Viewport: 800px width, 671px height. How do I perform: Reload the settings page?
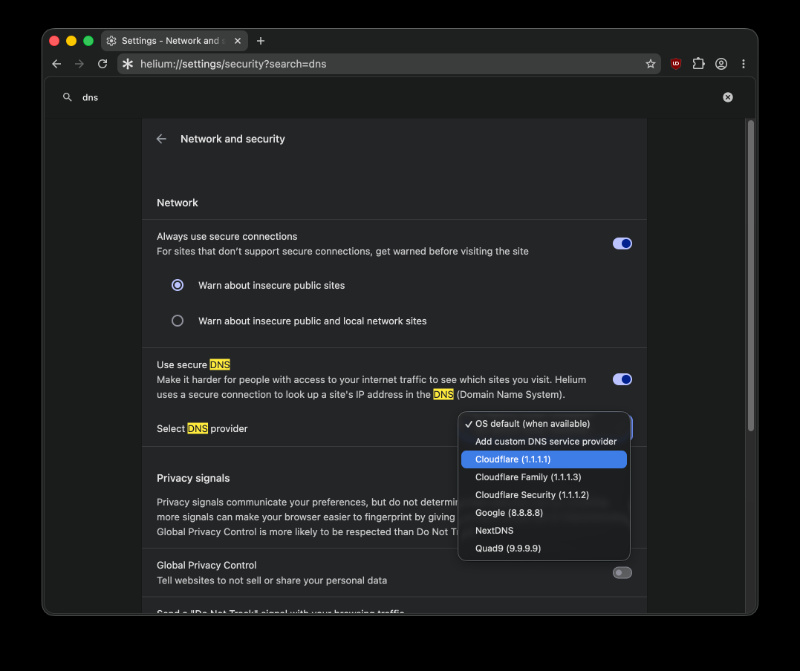[x=103, y=64]
